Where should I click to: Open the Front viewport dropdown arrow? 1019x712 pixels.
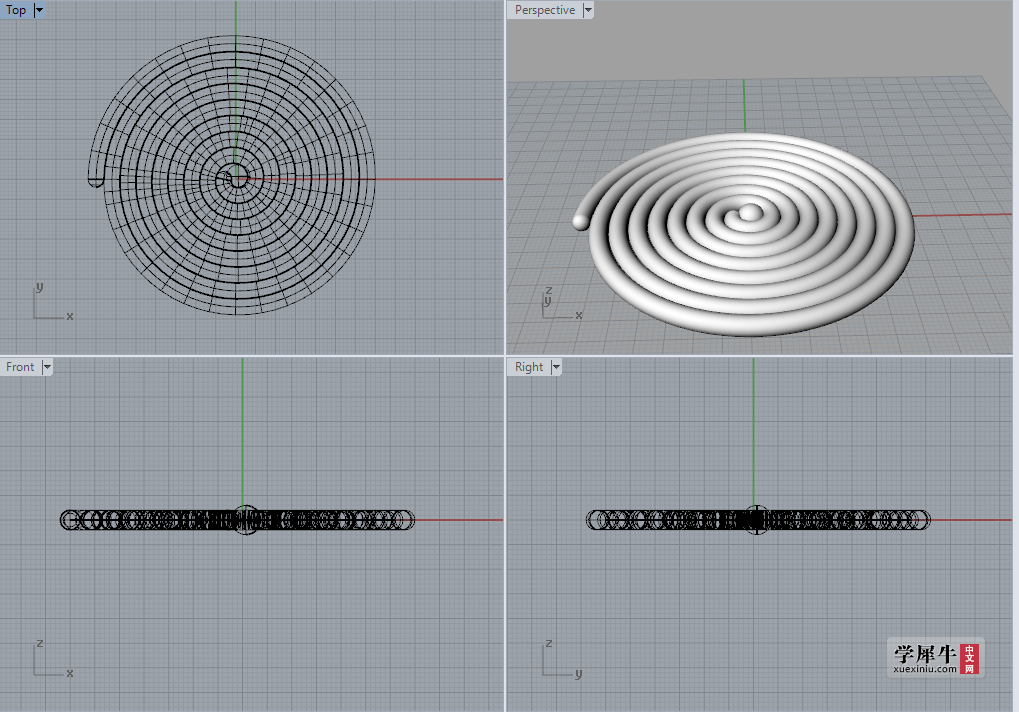pyautogui.click(x=47, y=367)
